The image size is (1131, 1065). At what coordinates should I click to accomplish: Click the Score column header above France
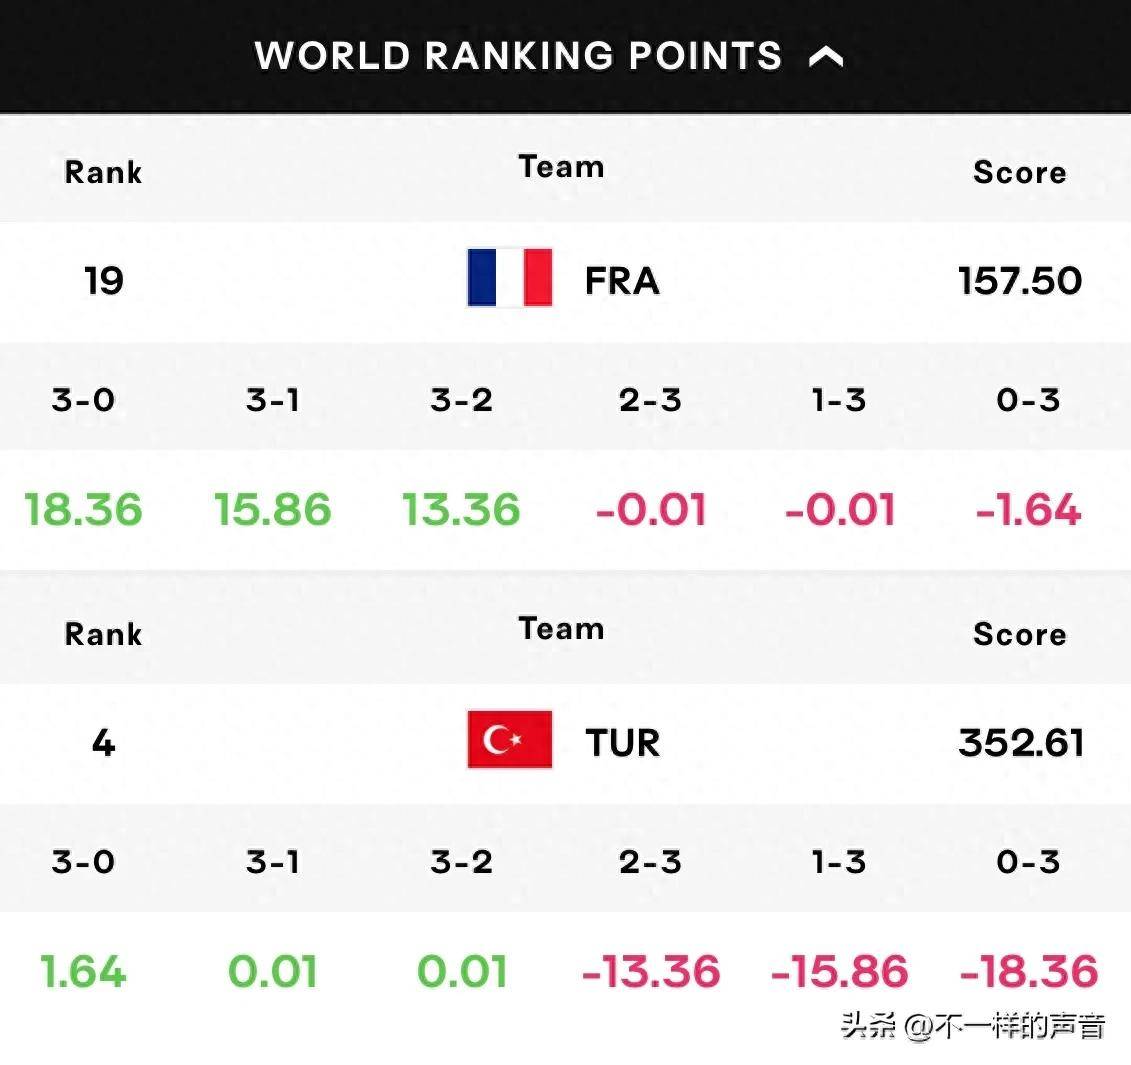coord(1019,172)
